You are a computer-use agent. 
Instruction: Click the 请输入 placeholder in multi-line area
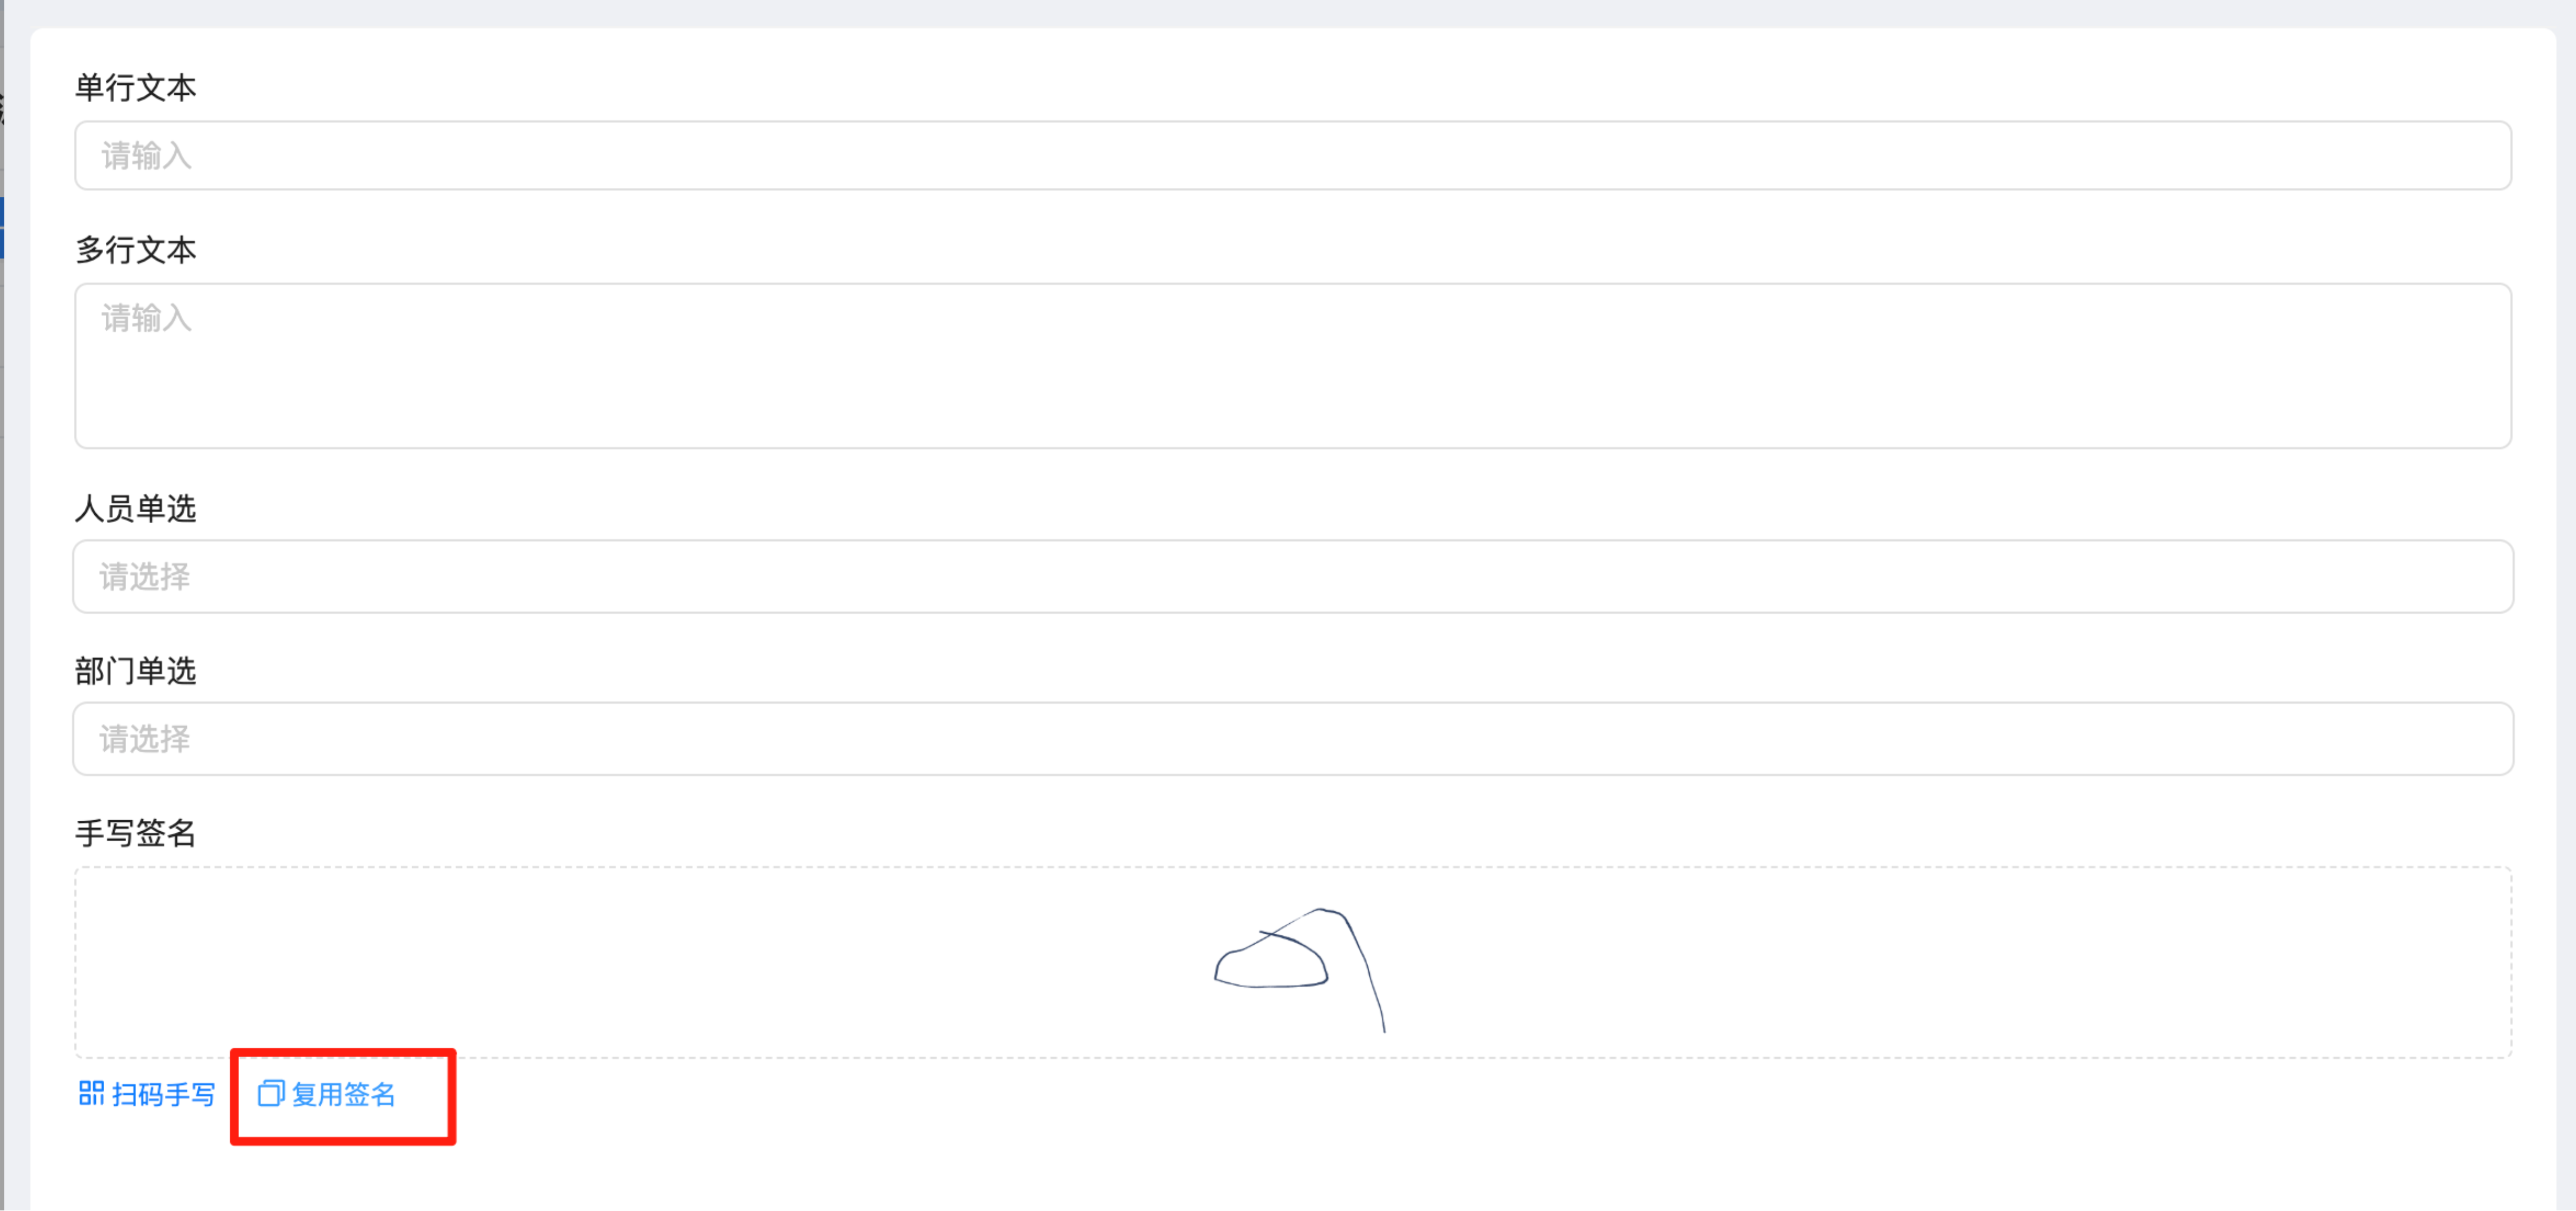(146, 318)
